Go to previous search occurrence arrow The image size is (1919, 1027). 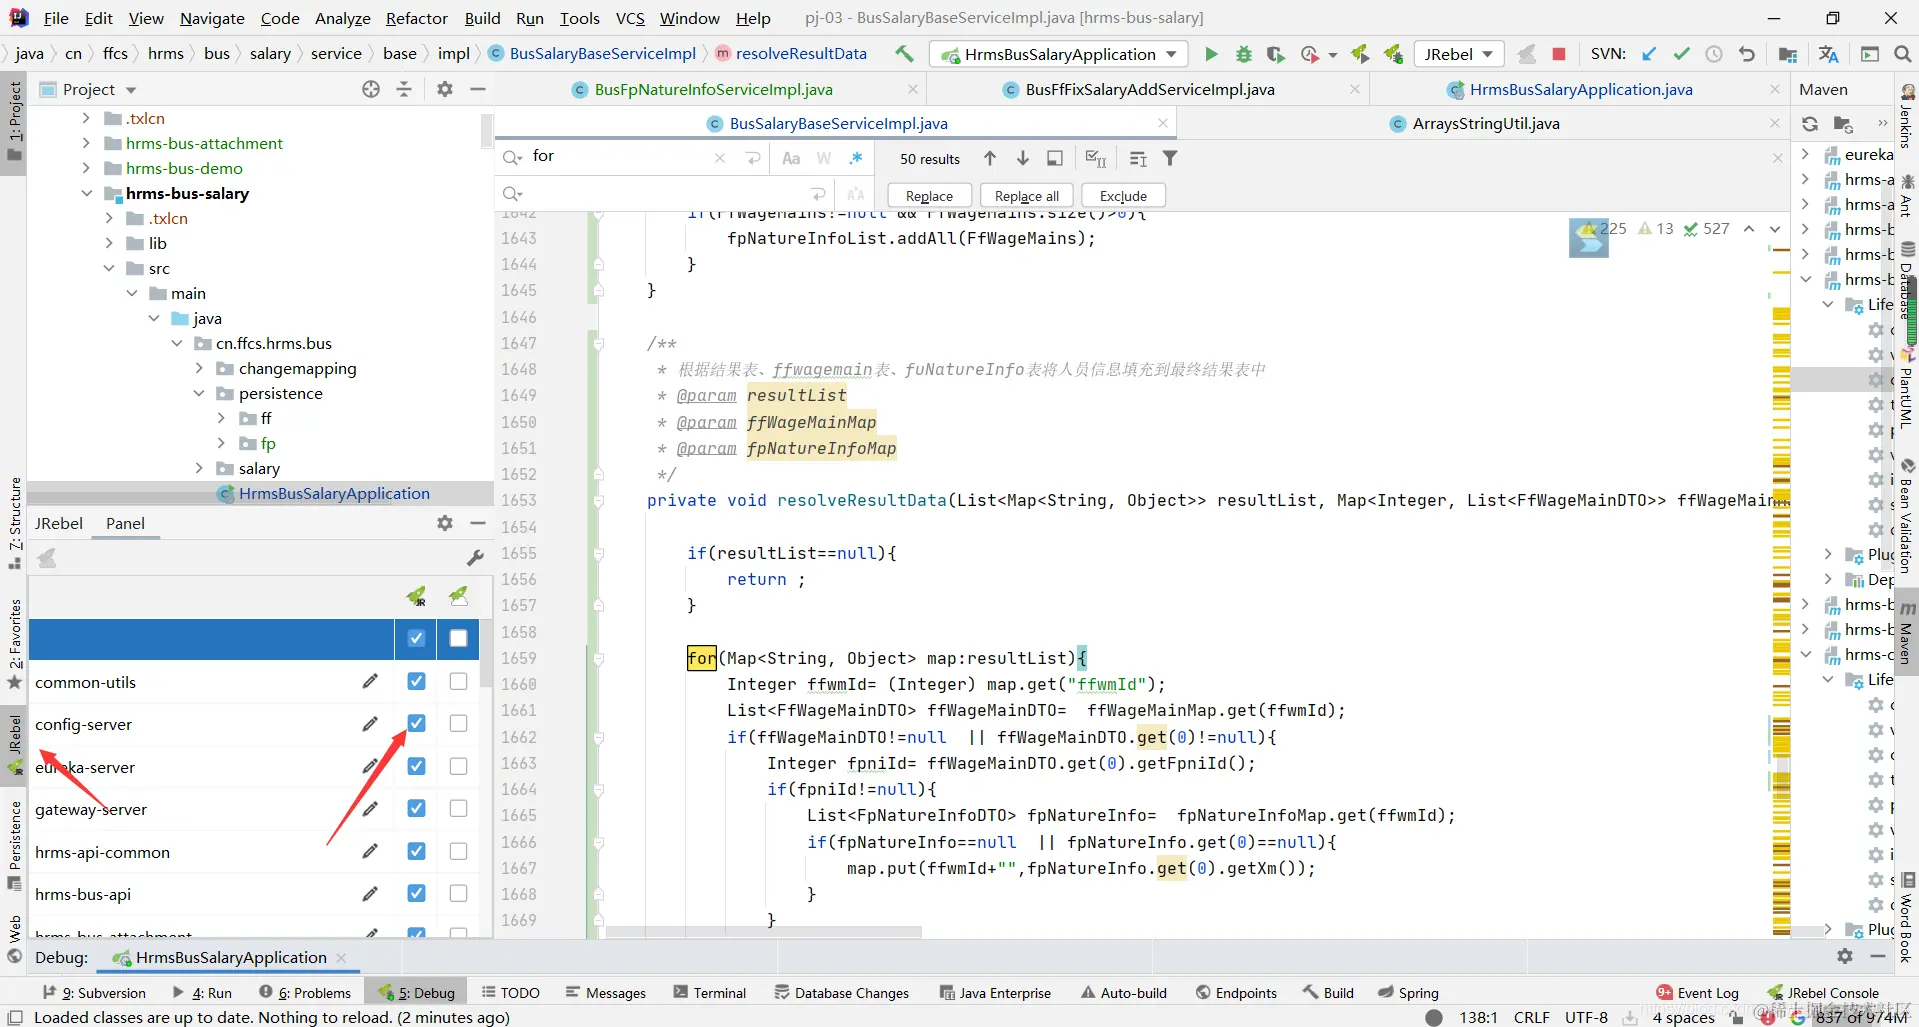click(990, 158)
